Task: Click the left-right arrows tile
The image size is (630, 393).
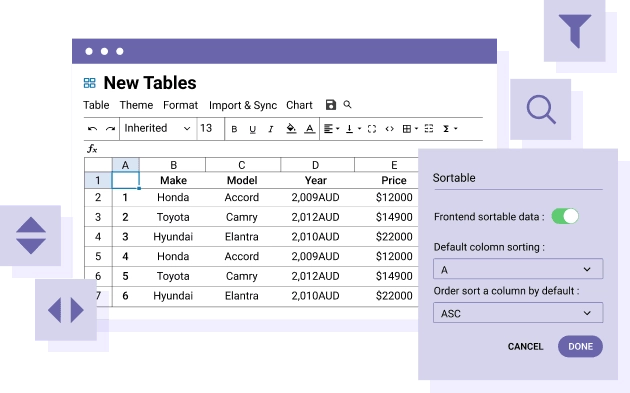Action: tap(66, 310)
